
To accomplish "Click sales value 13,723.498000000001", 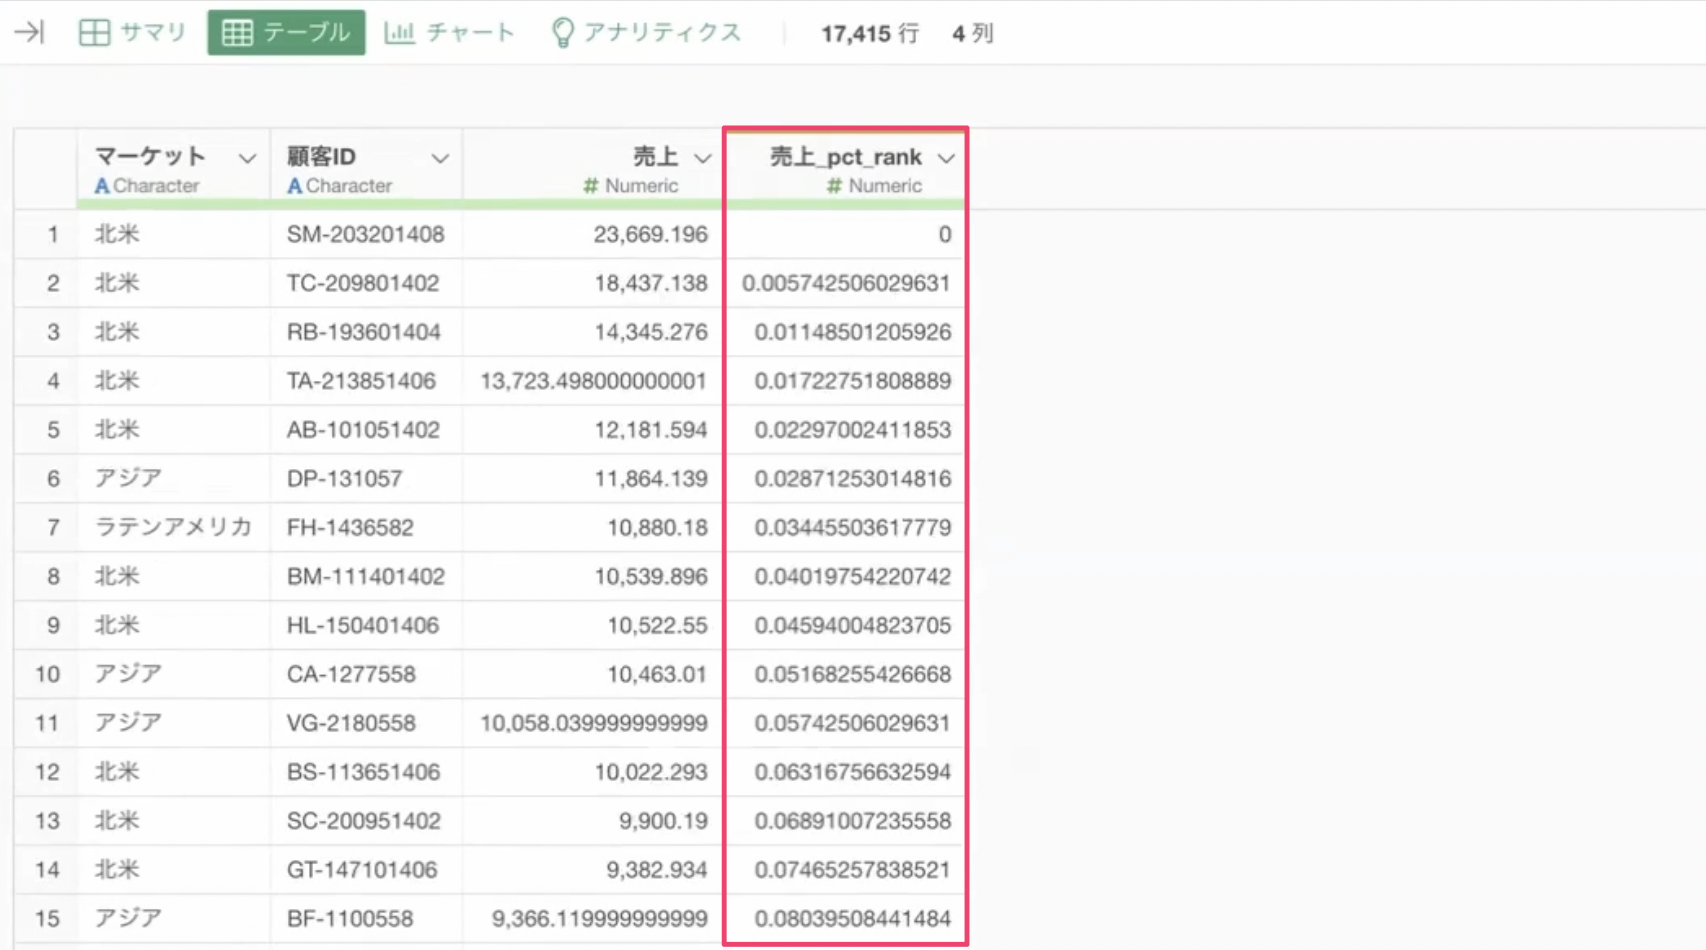I will click(x=593, y=381).
